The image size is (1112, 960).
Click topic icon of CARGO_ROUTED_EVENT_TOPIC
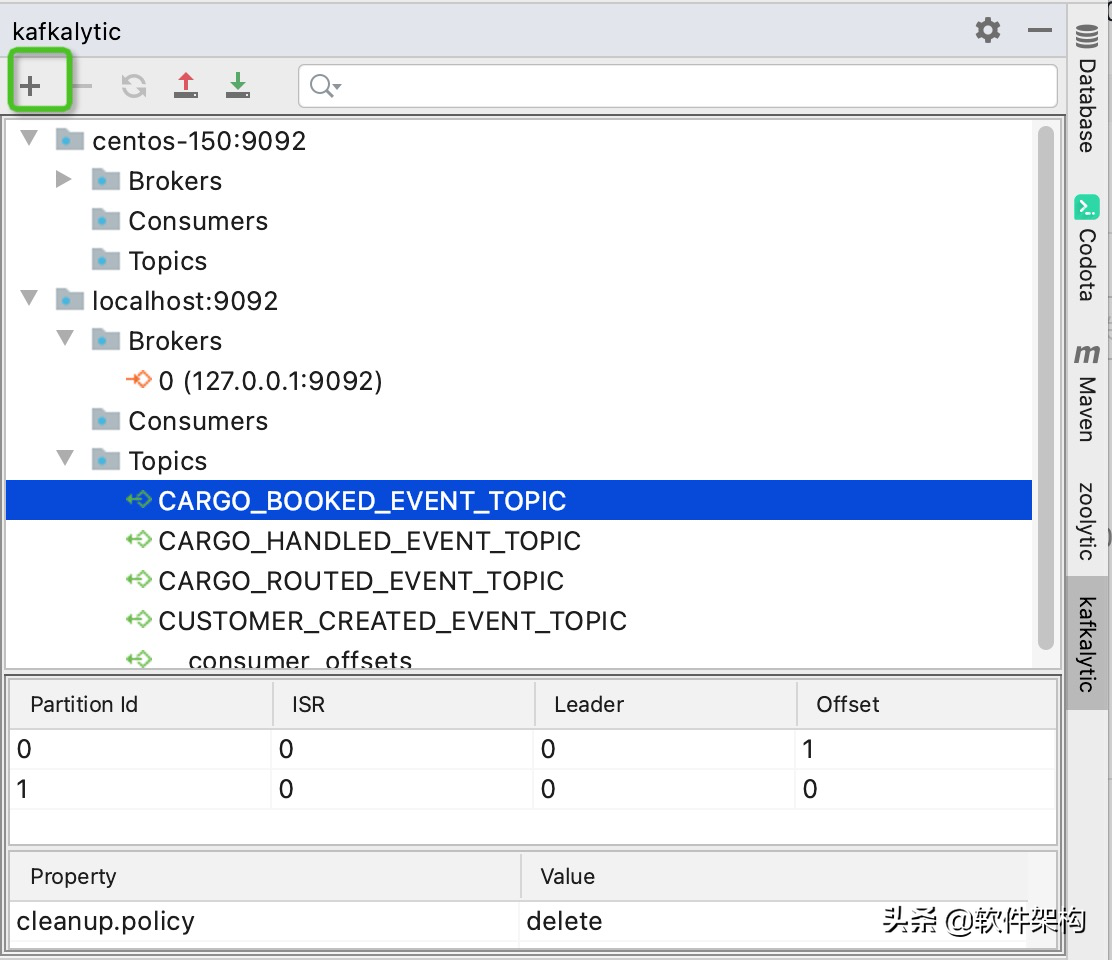(x=139, y=580)
